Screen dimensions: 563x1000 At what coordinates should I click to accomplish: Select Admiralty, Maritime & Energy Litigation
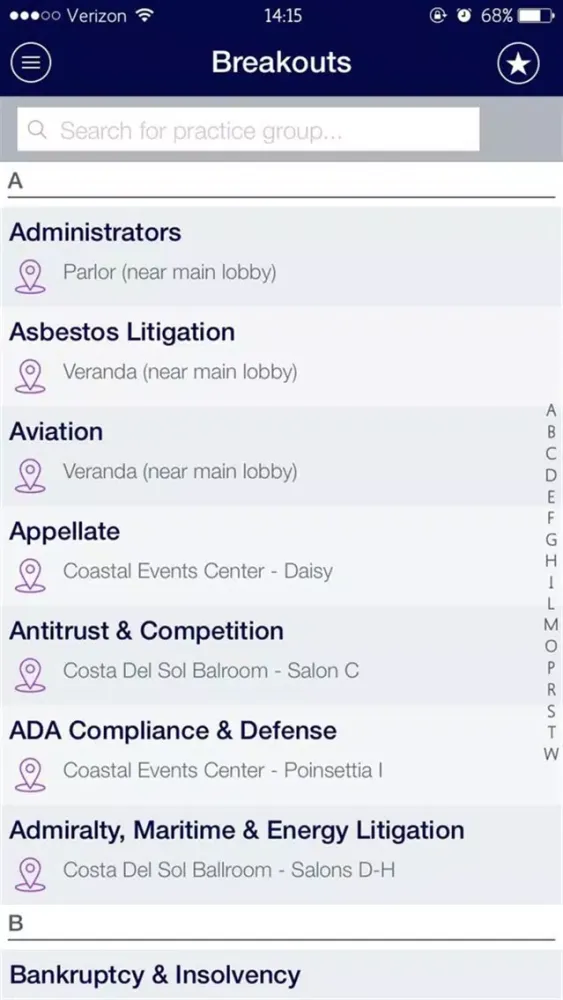pos(281,854)
